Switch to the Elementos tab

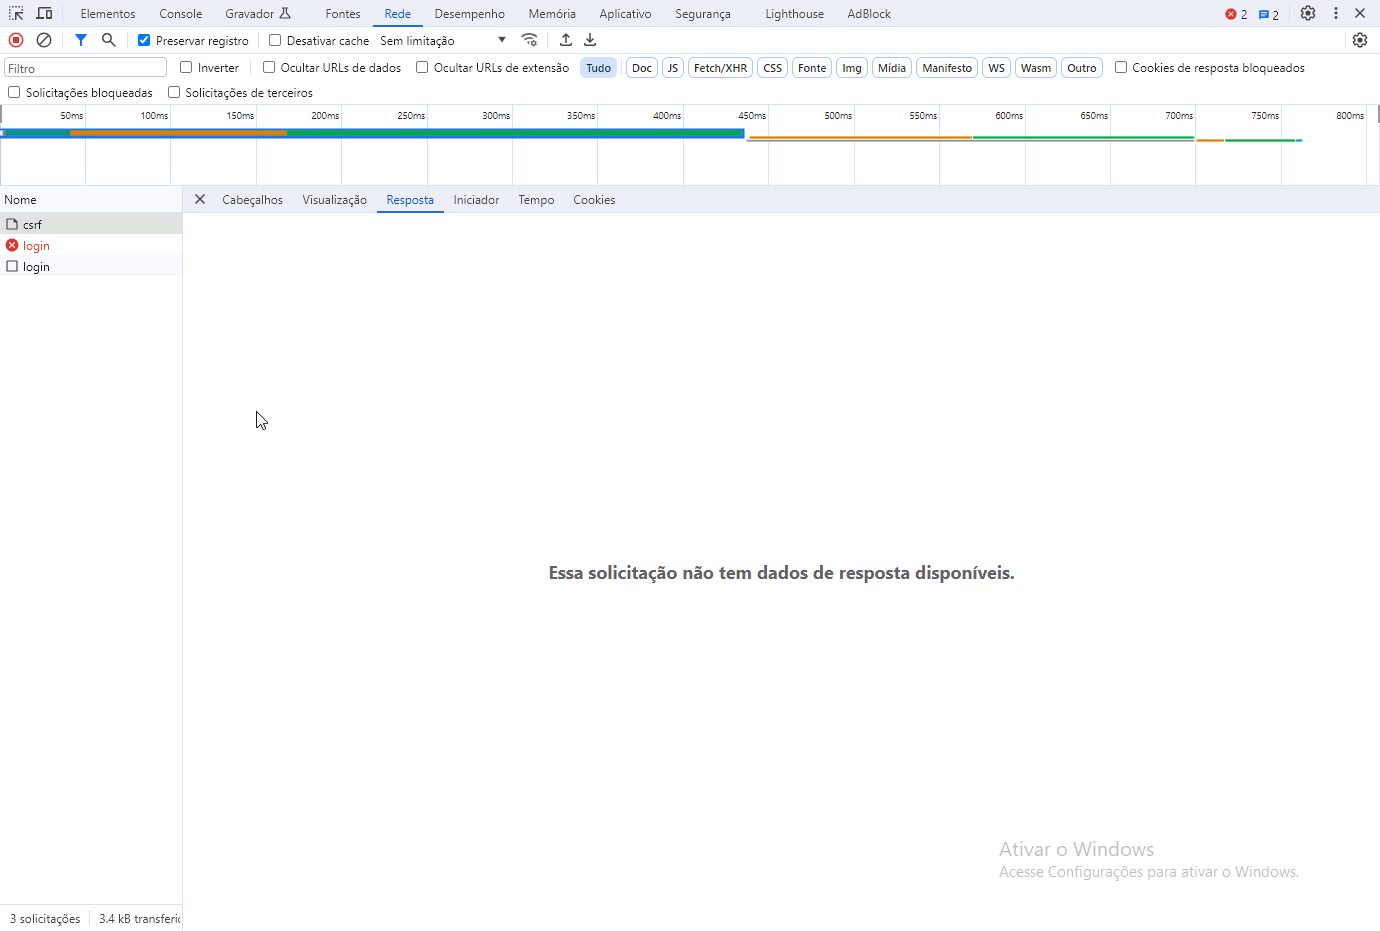coord(108,14)
